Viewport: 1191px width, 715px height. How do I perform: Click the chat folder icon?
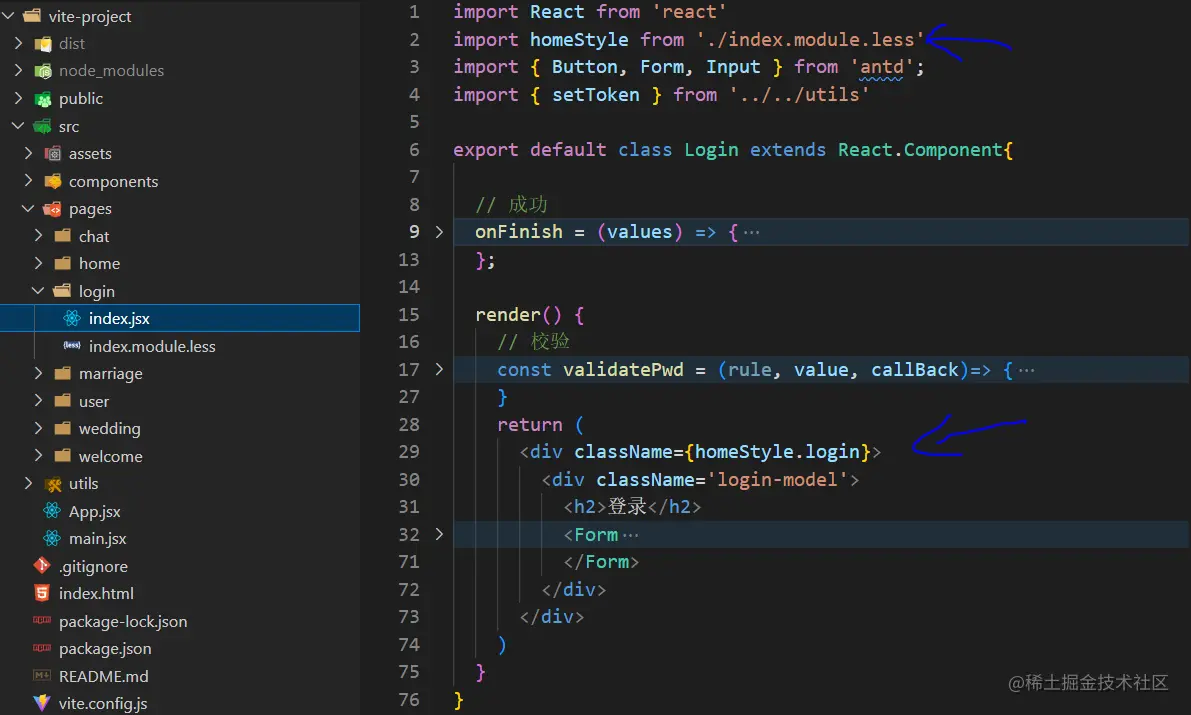63,236
